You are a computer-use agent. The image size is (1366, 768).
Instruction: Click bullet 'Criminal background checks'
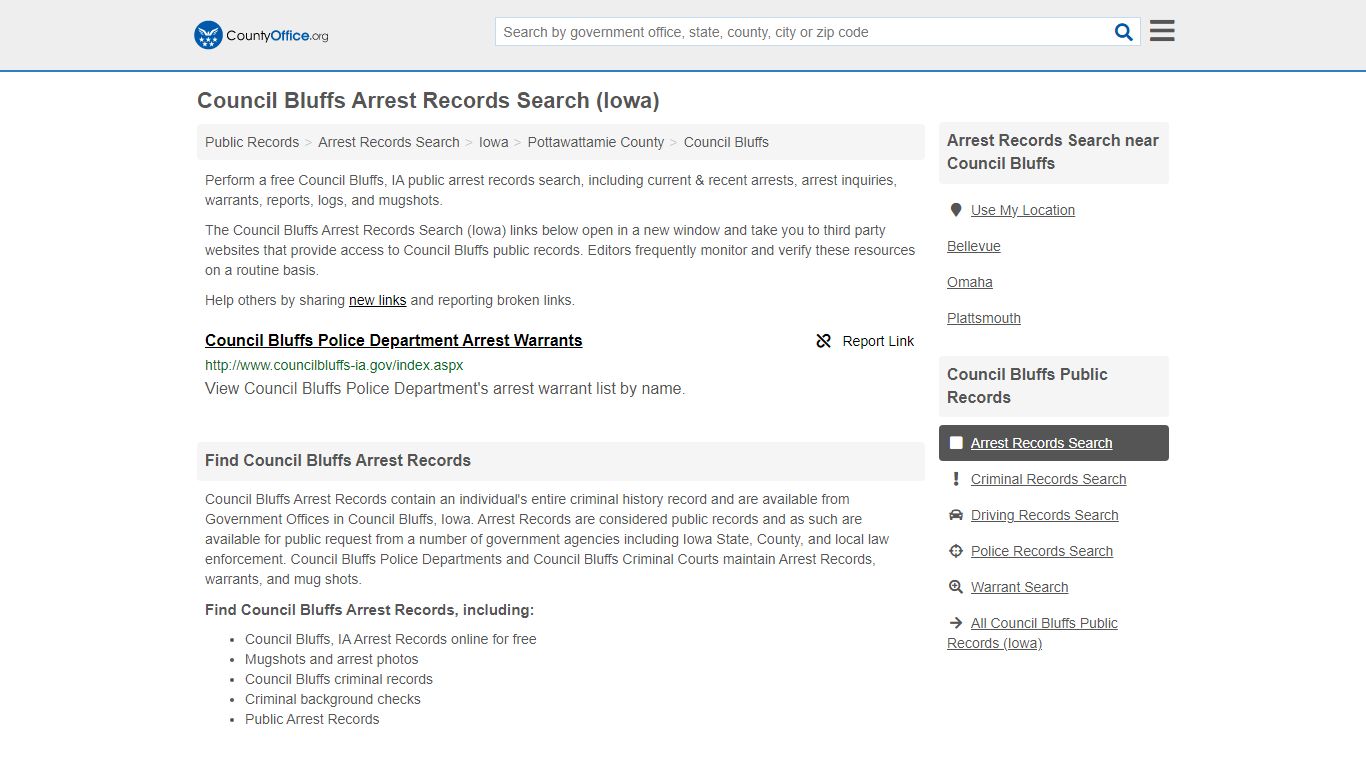point(333,699)
